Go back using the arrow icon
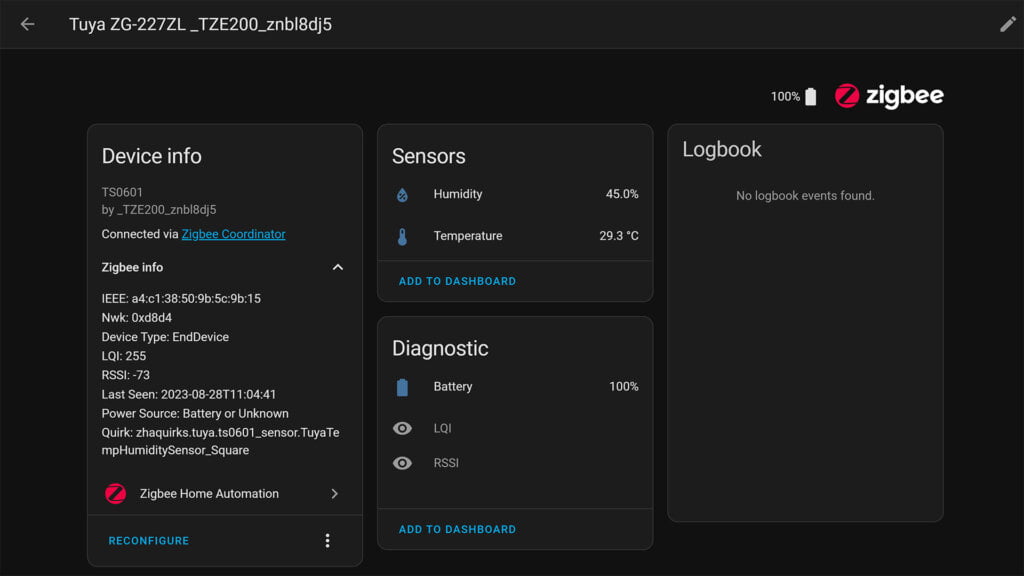 pyautogui.click(x=27, y=24)
